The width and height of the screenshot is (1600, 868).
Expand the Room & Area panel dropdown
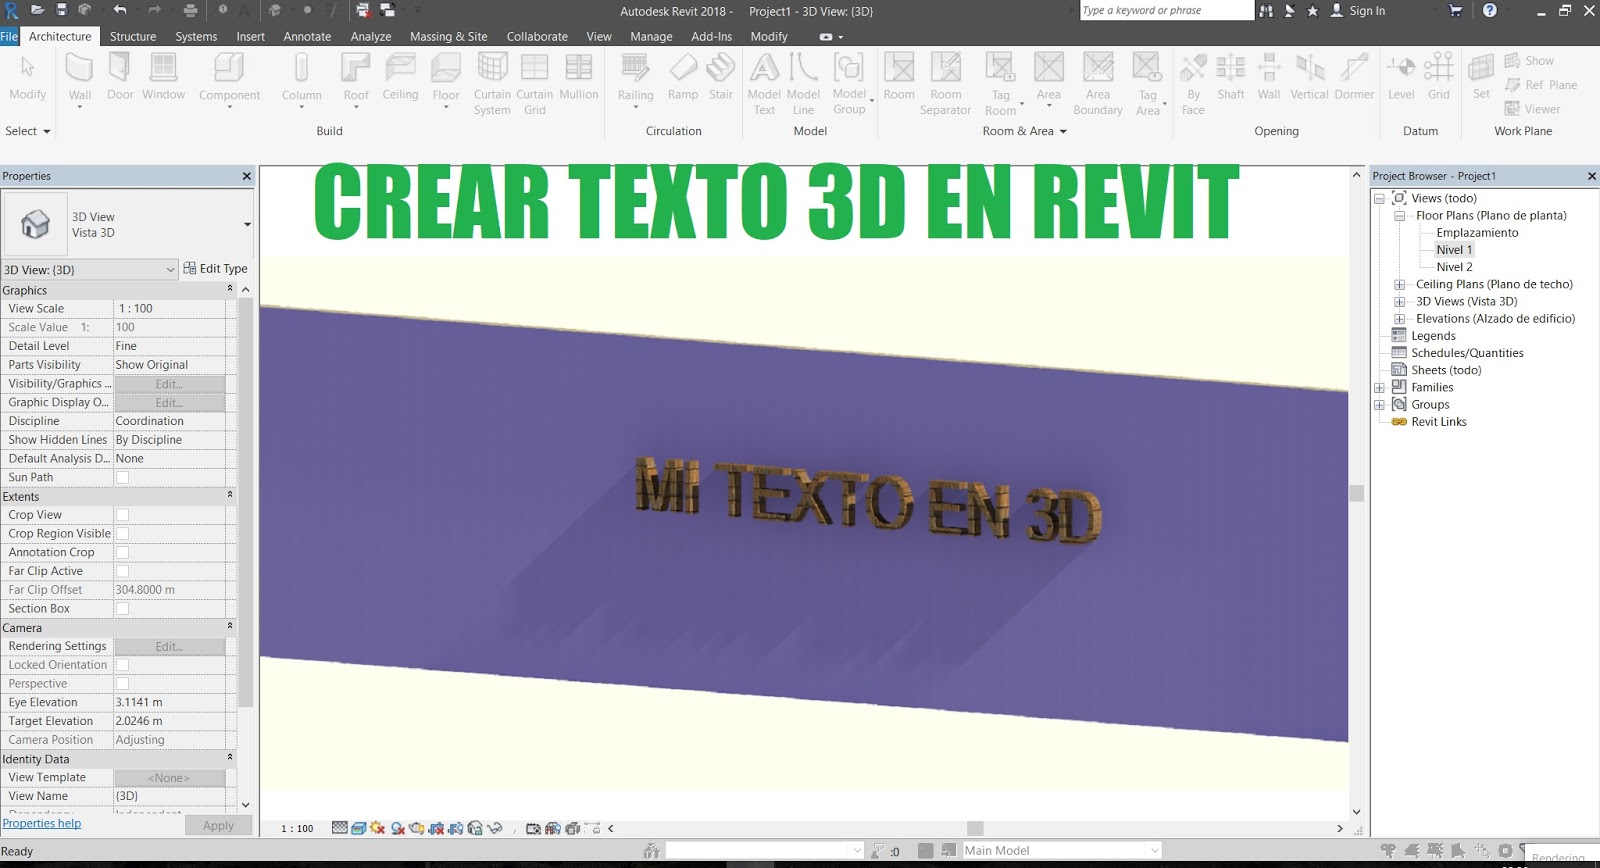[x=1025, y=131]
